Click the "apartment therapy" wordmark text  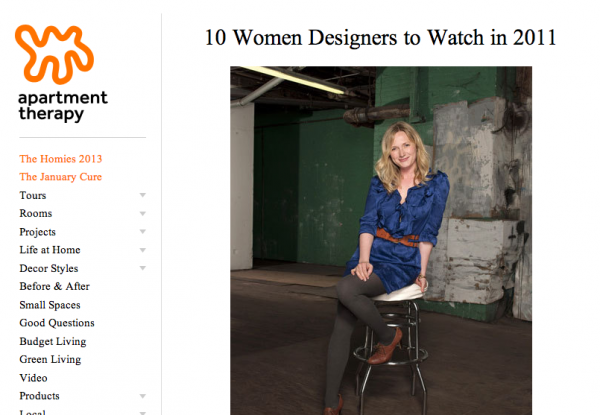(62, 106)
